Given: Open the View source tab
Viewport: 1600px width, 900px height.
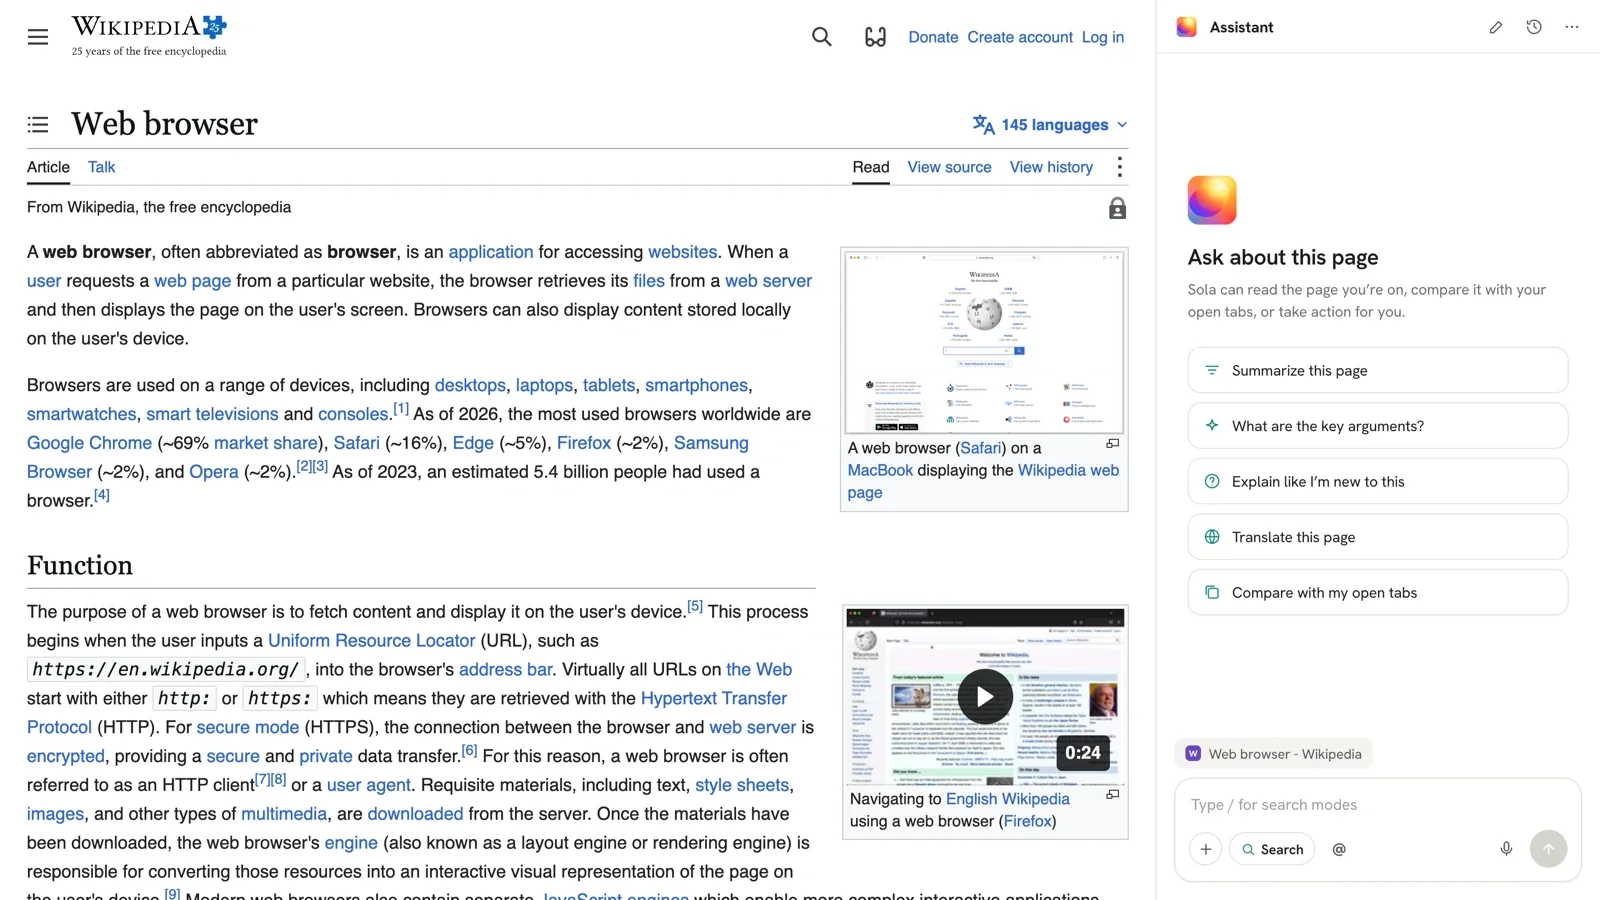Looking at the screenshot, I should 949,167.
